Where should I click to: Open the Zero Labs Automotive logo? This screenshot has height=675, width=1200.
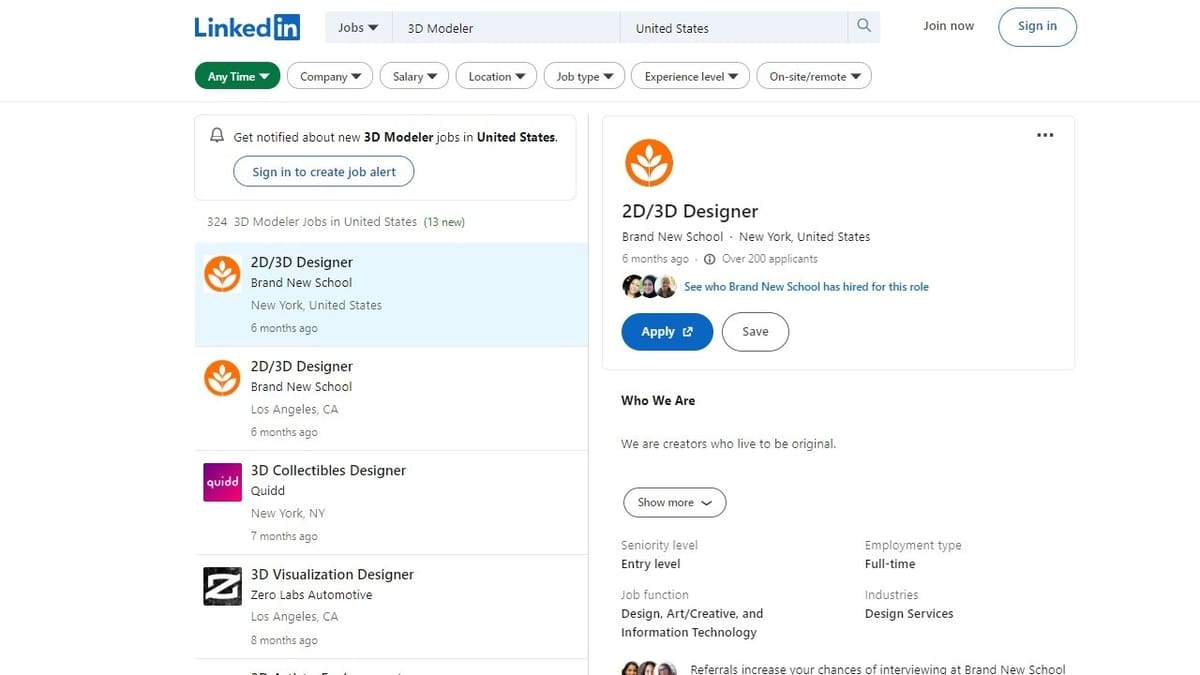[222, 586]
